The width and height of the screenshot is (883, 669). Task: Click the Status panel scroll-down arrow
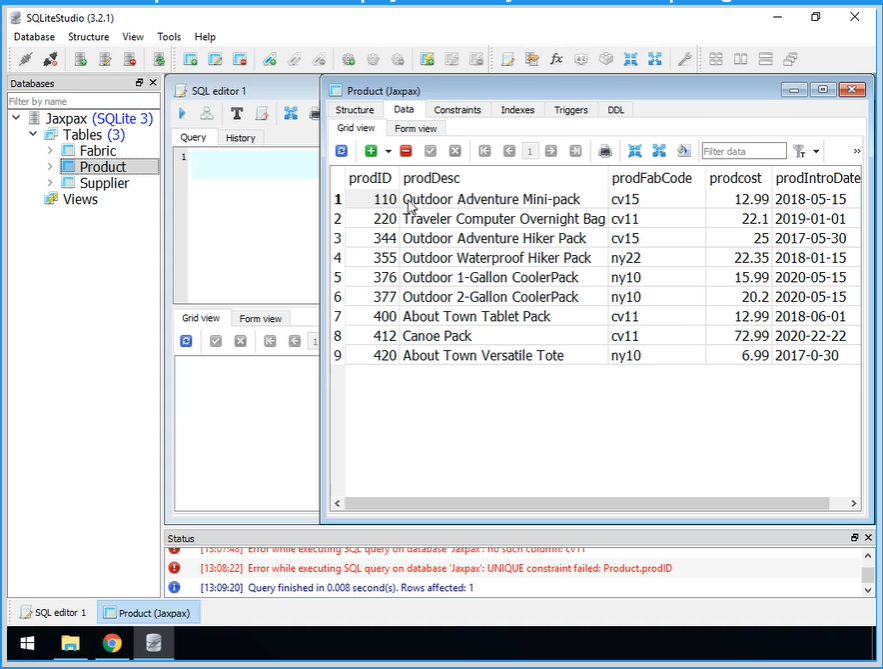click(x=868, y=590)
